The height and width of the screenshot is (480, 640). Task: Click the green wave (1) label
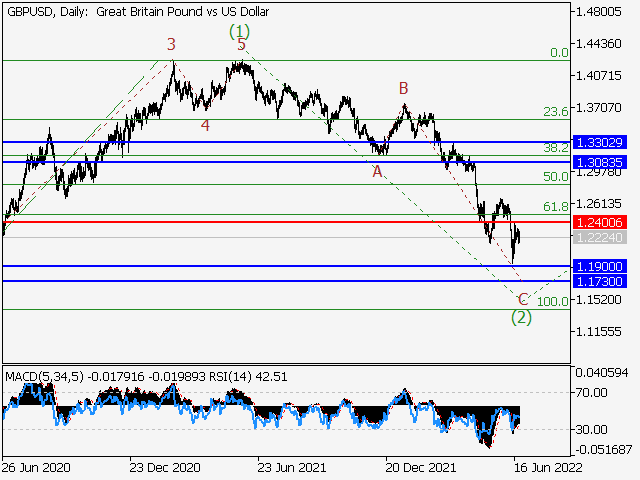pos(240,32)
